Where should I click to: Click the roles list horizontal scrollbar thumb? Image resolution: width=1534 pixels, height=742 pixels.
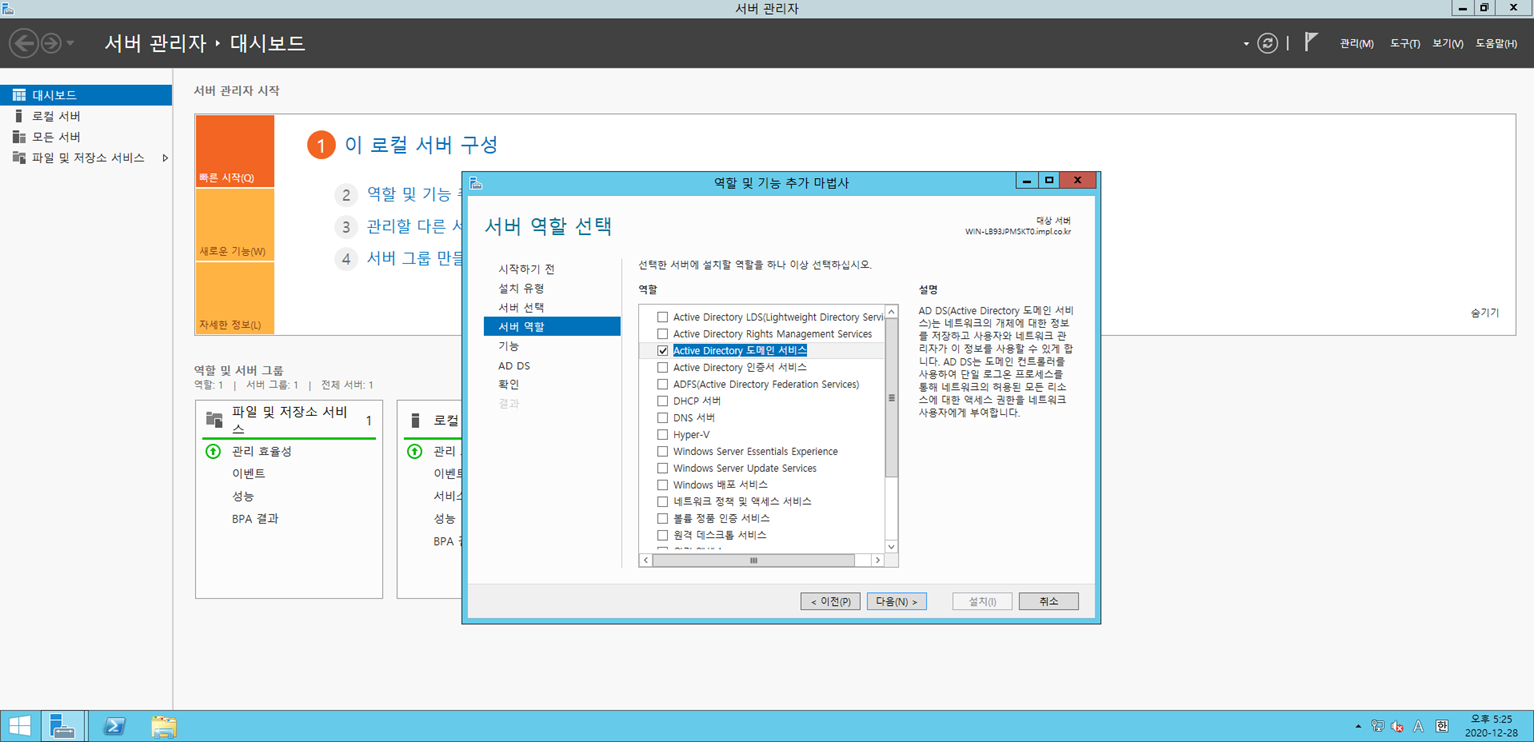tap(754, 561)
